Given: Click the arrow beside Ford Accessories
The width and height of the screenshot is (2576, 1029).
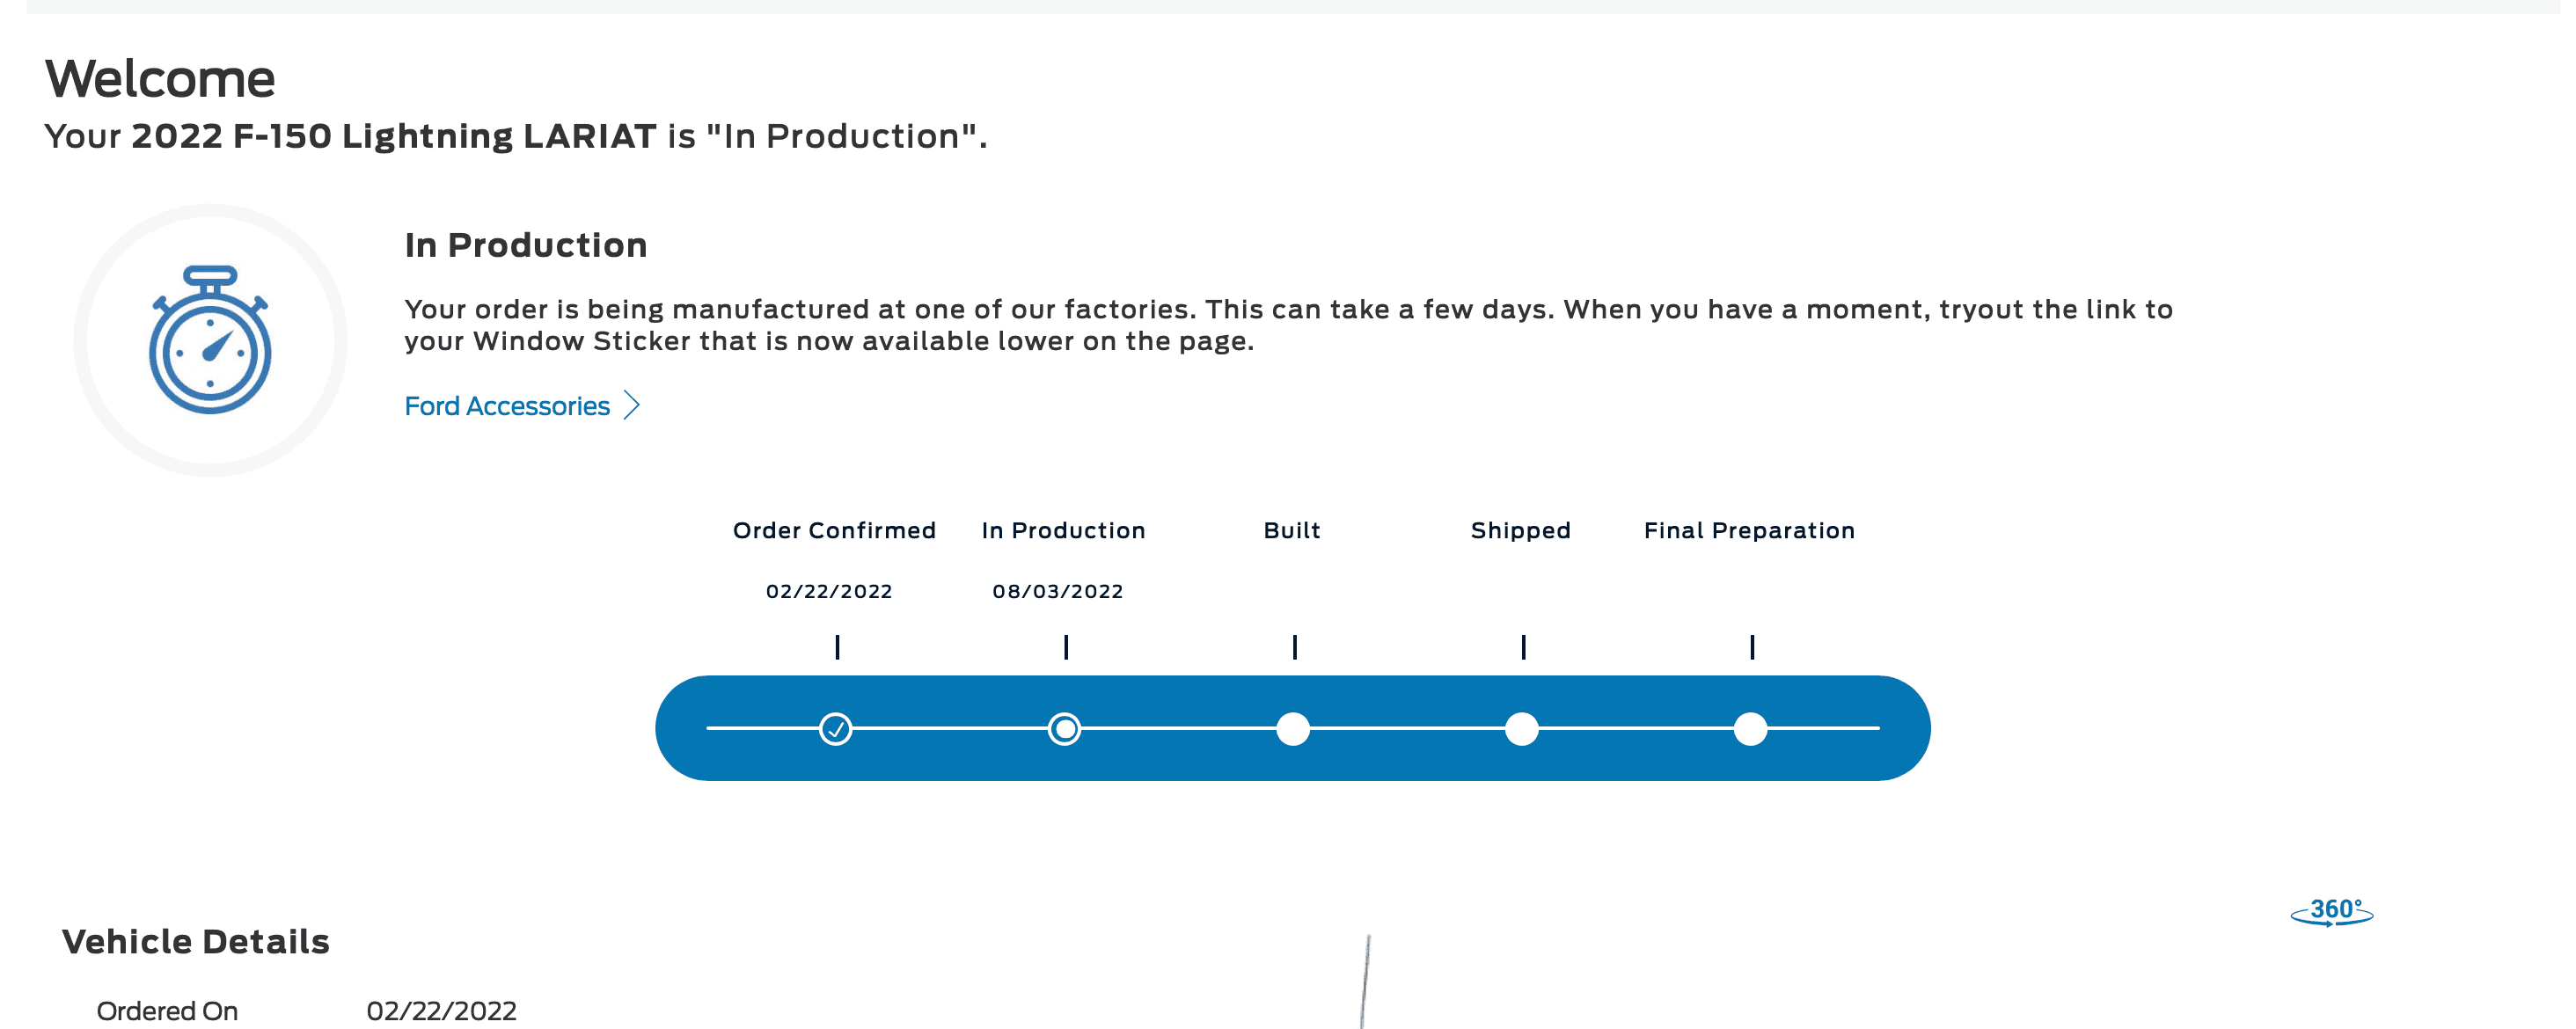Looking at the screenshot, I should (x=632, y=405).
